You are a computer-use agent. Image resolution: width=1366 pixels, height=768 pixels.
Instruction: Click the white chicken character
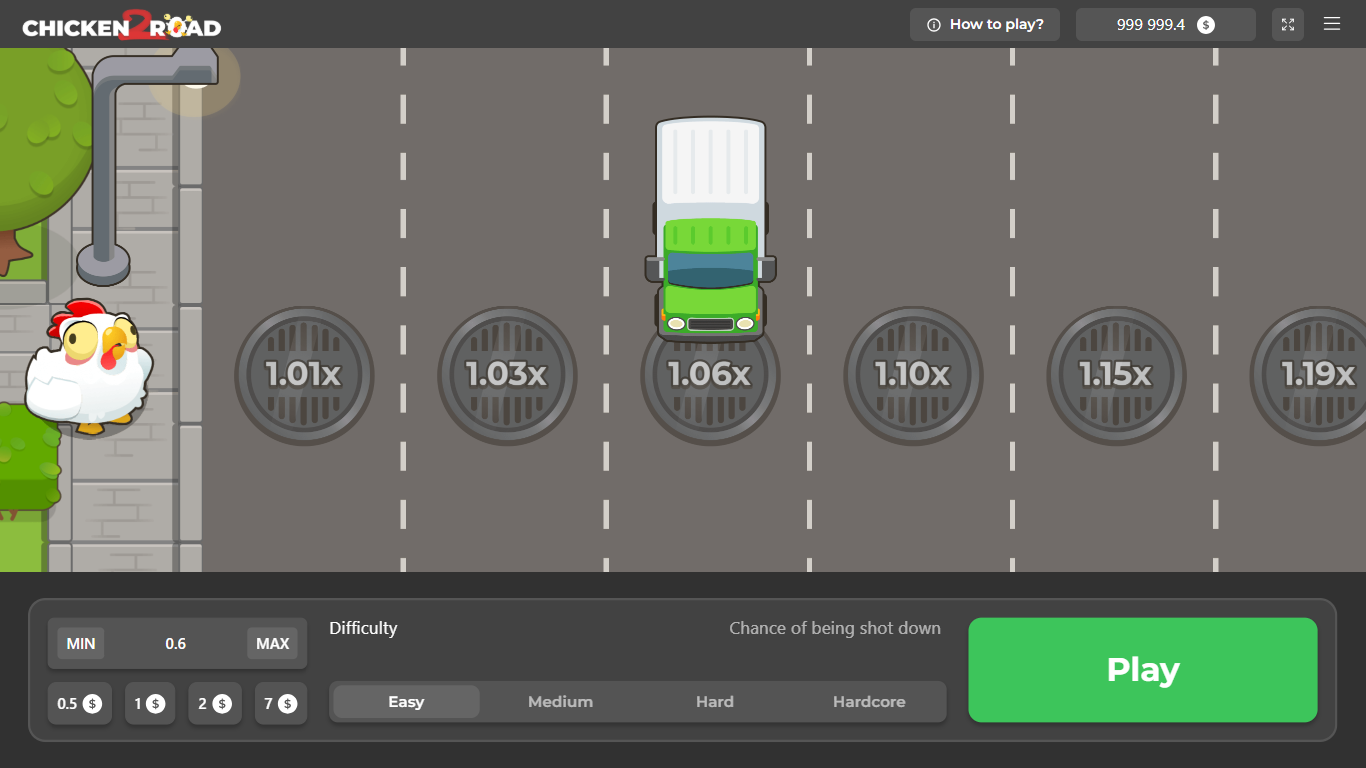pos(88,367)
